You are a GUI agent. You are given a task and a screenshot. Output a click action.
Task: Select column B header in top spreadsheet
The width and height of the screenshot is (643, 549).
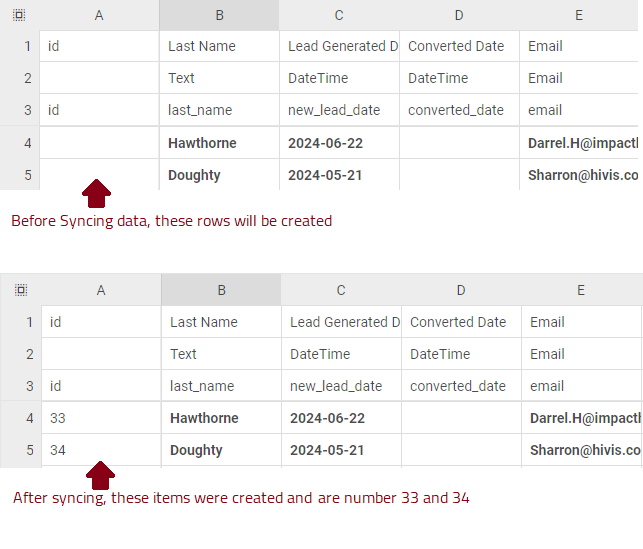click(219, 15)
